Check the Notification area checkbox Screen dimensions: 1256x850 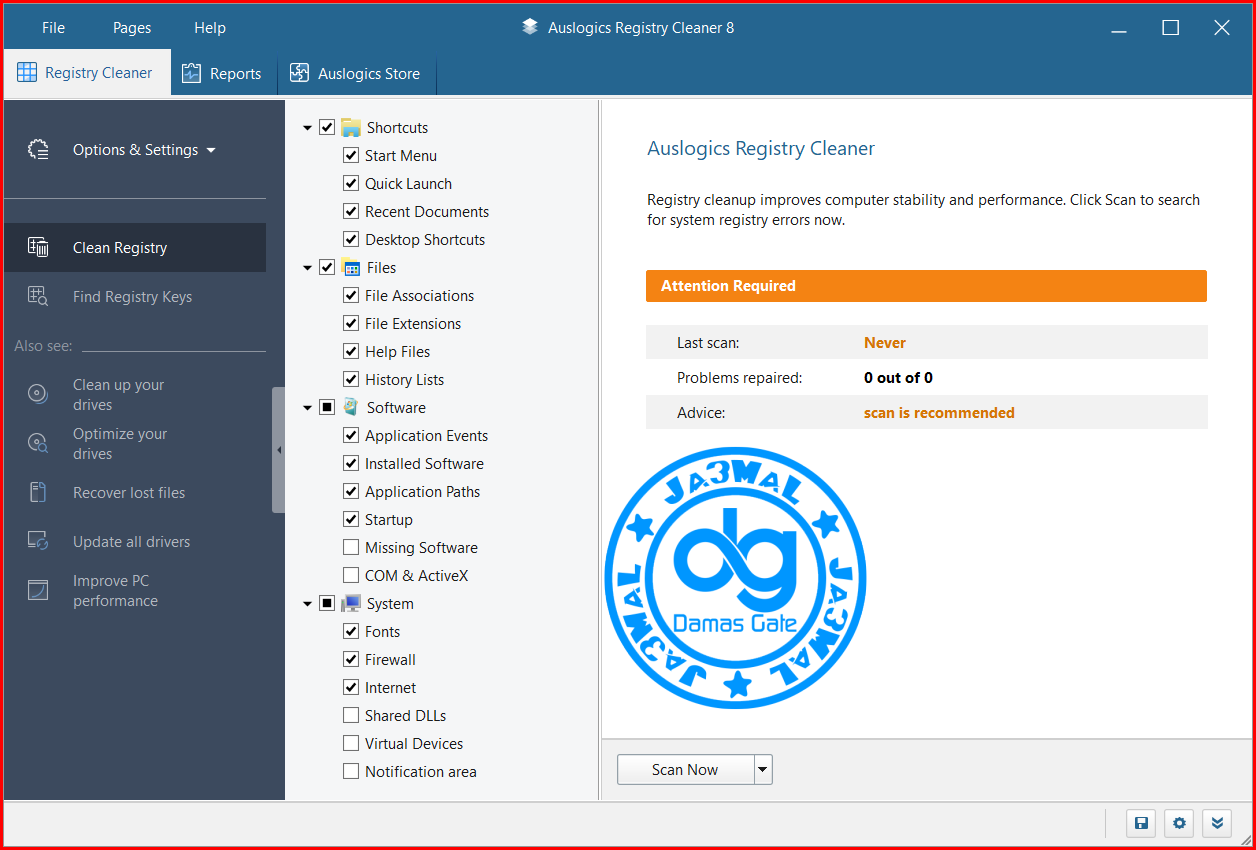tap(351, 771)
